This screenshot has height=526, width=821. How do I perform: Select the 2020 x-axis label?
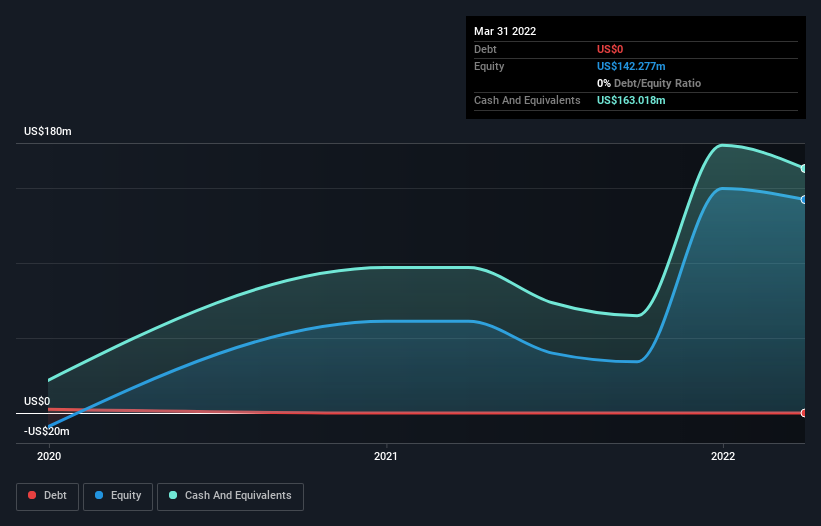[49, 456]
